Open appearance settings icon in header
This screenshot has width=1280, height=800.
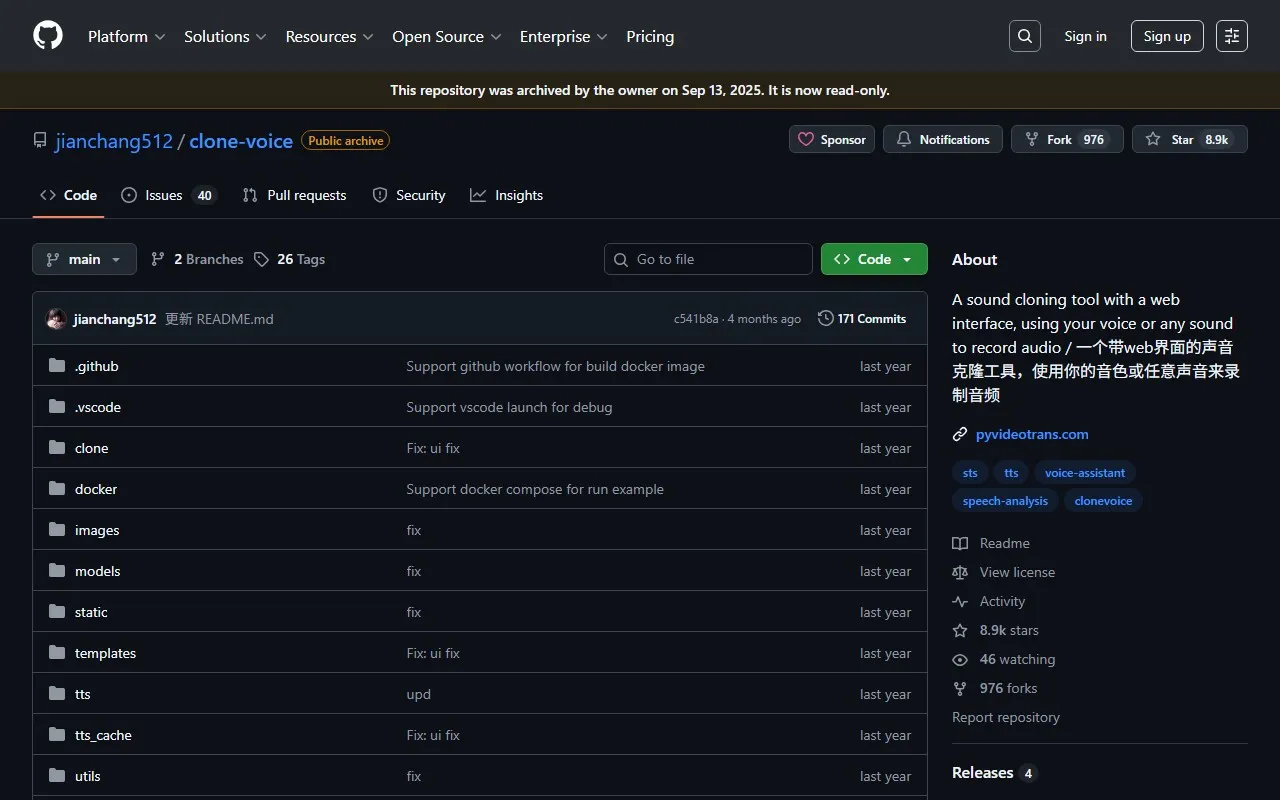(x=1232, y=36)
